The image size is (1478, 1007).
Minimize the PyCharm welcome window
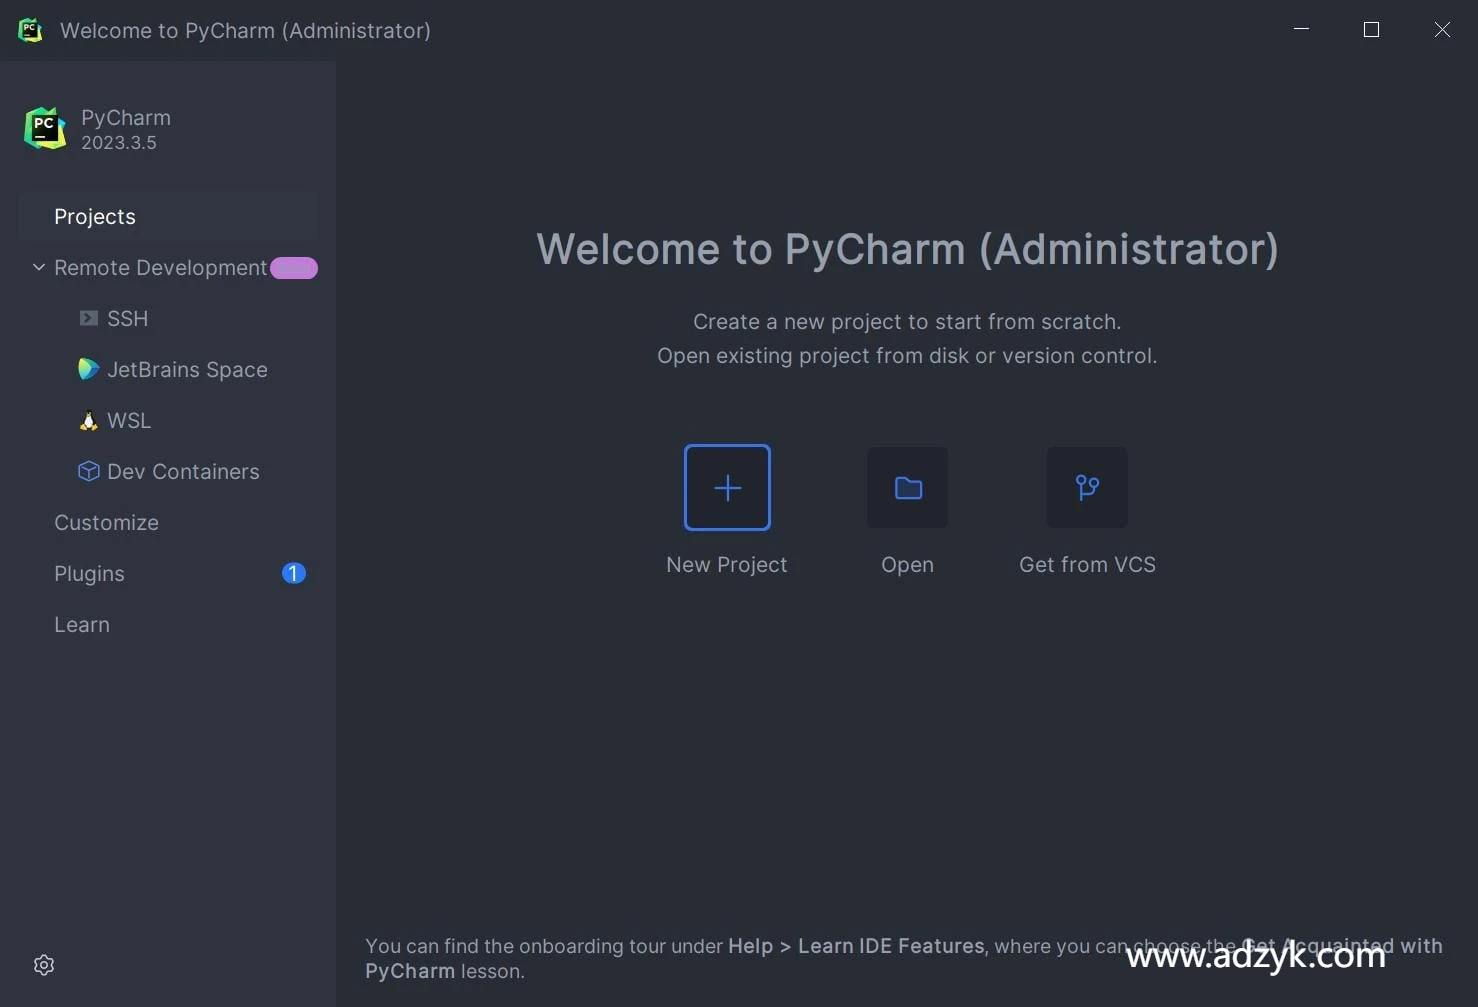(1301, 29)
